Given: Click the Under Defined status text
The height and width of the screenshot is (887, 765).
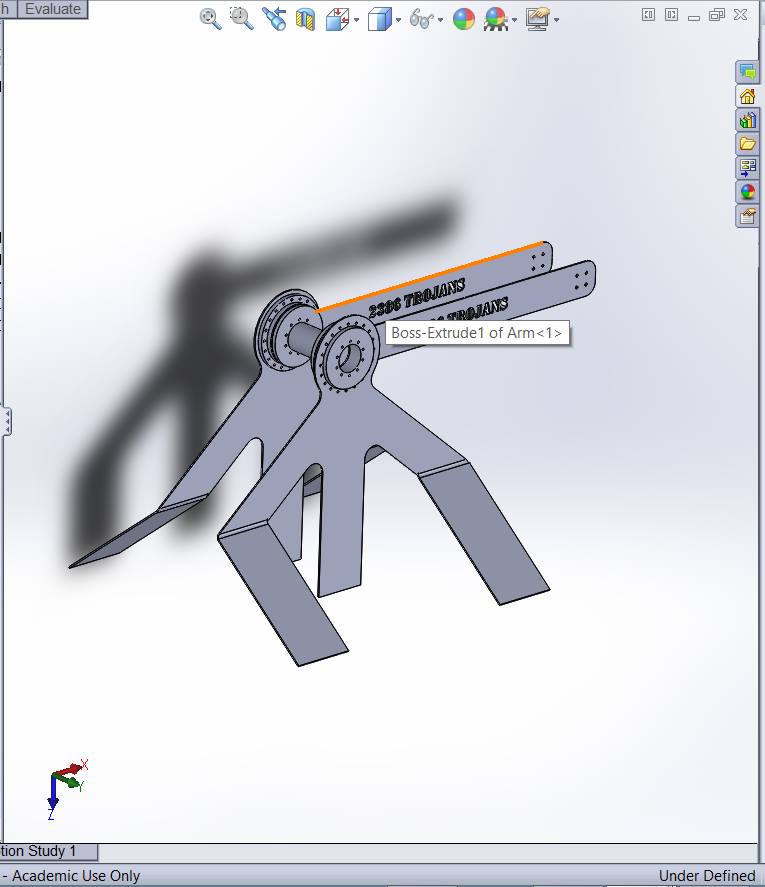Looking at the screenshot, I should point(707,876).
